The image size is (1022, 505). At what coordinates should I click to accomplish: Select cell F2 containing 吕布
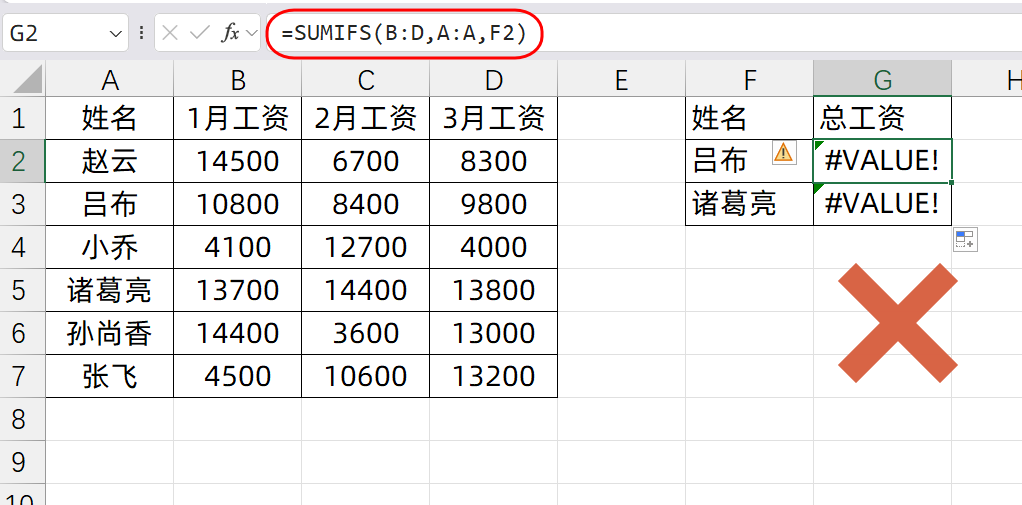pyautogui.click(x=750, y=161)
